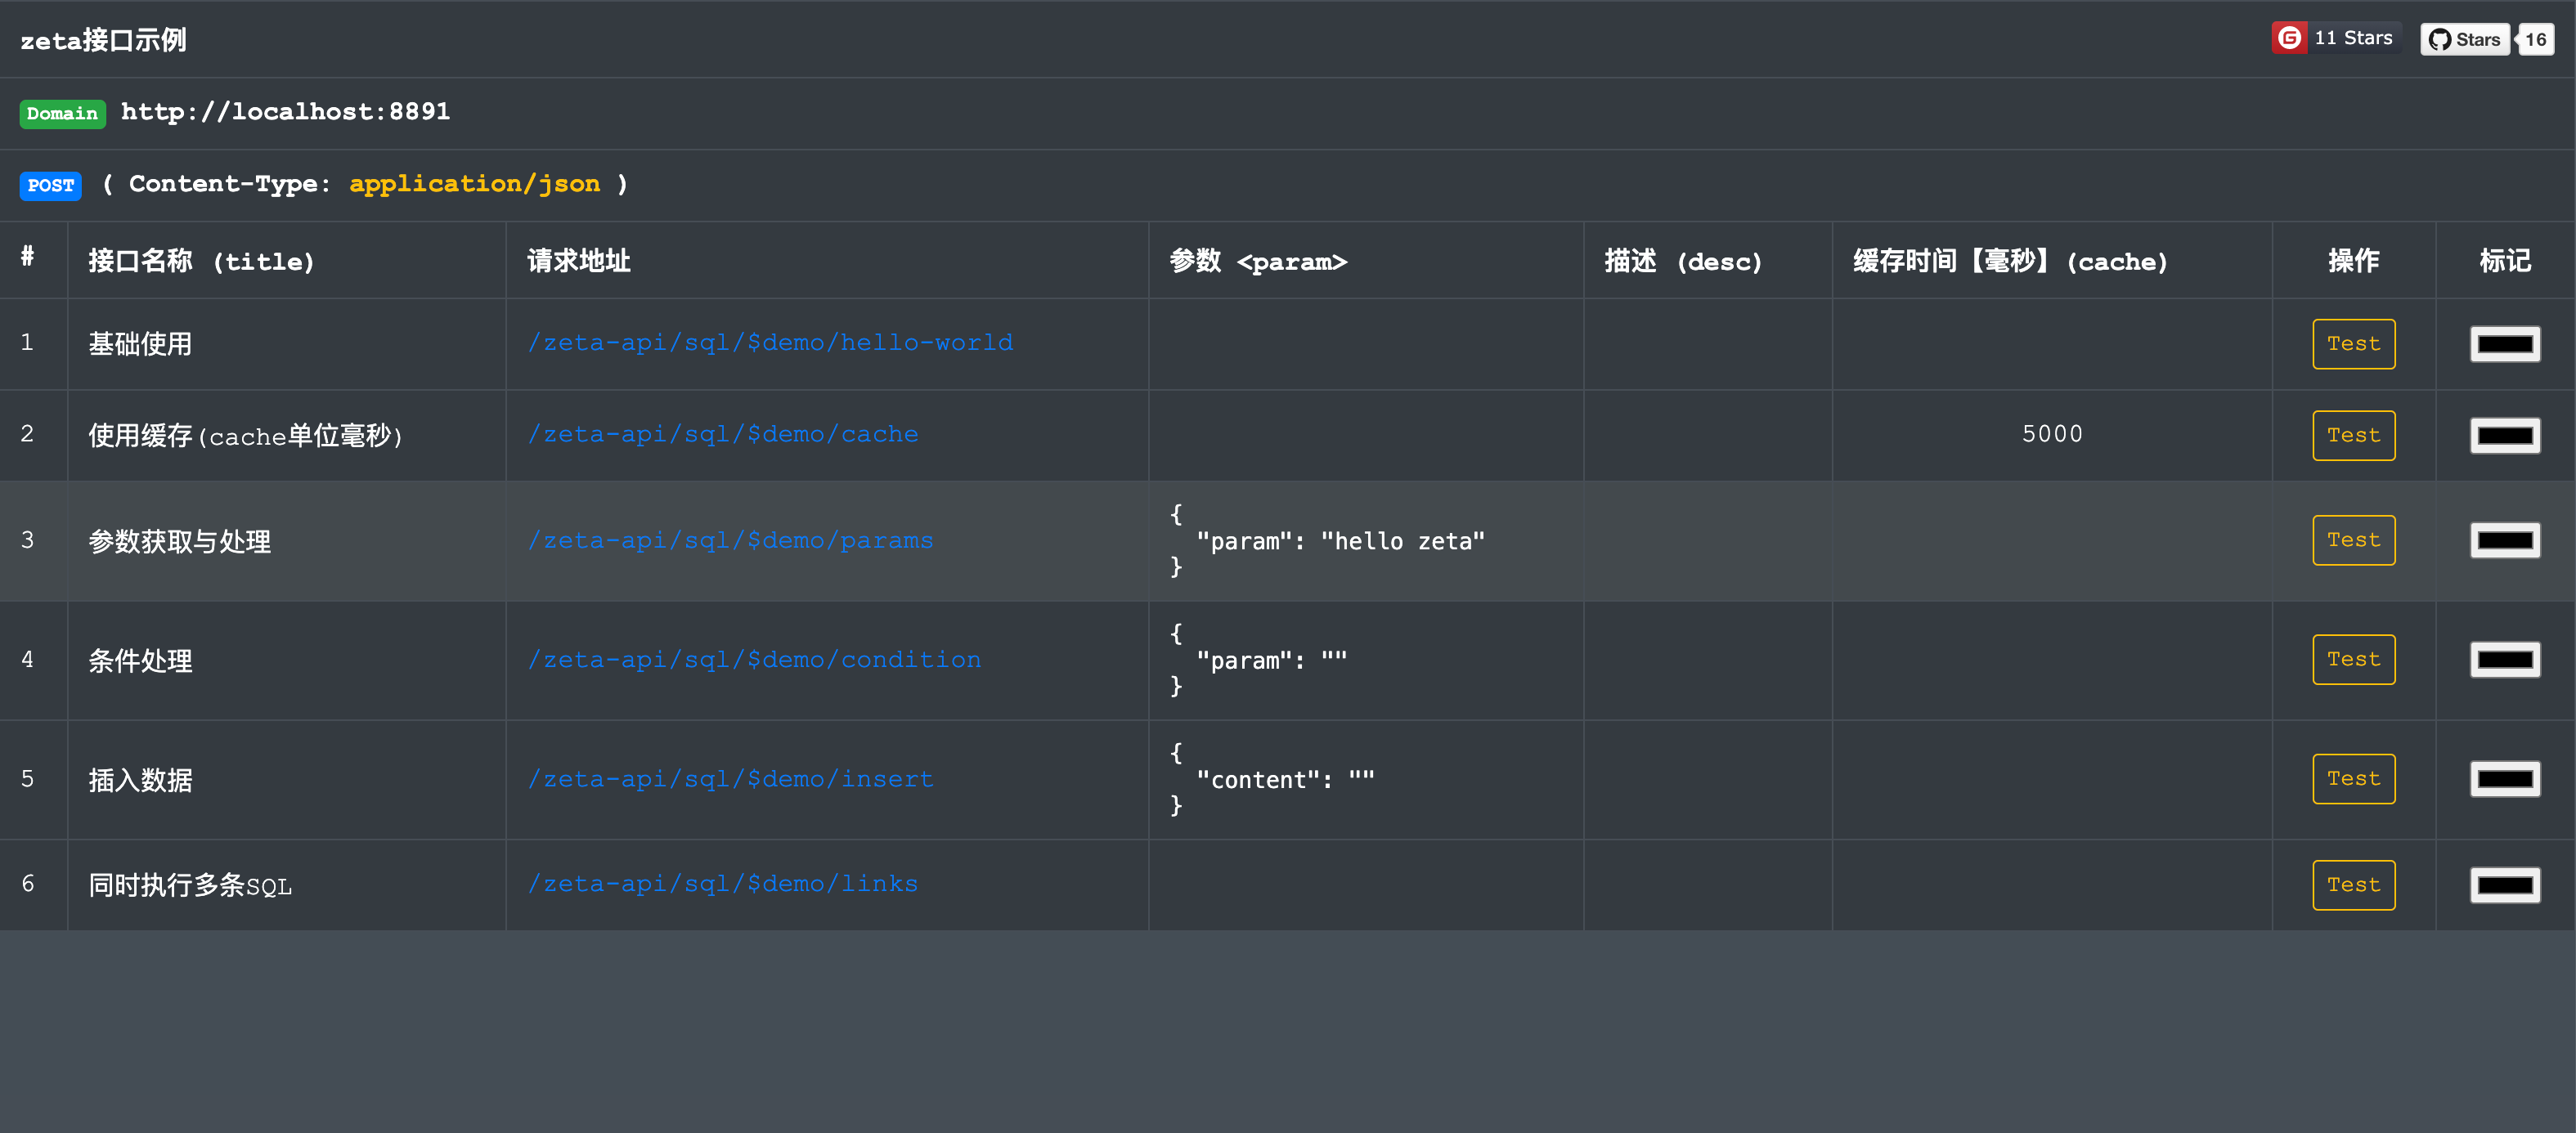Click the blue POST badge
This screenshot has width=2576, height=1133.
[x=50, y=185]
